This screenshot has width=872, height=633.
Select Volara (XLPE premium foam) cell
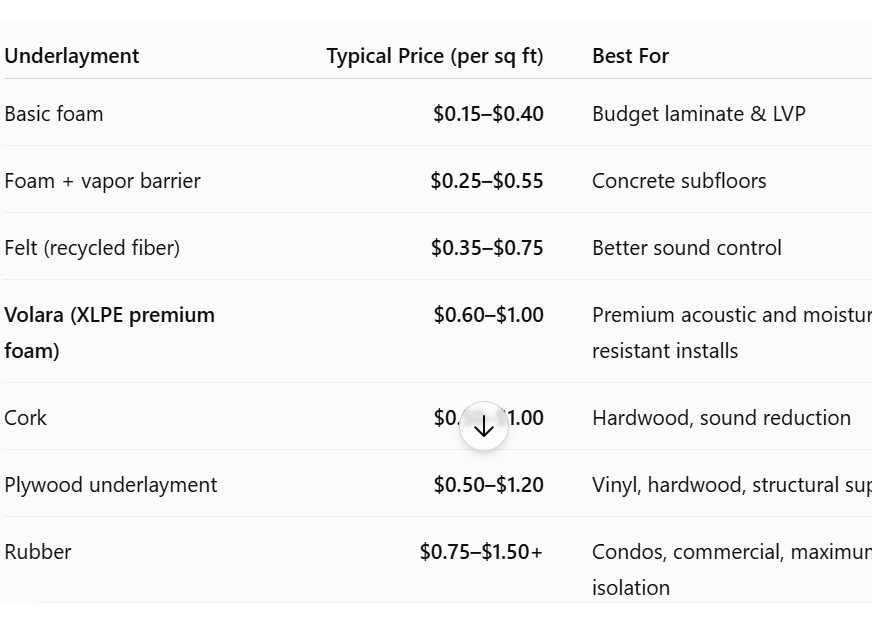pyautogui.click(x=110, y=333)
